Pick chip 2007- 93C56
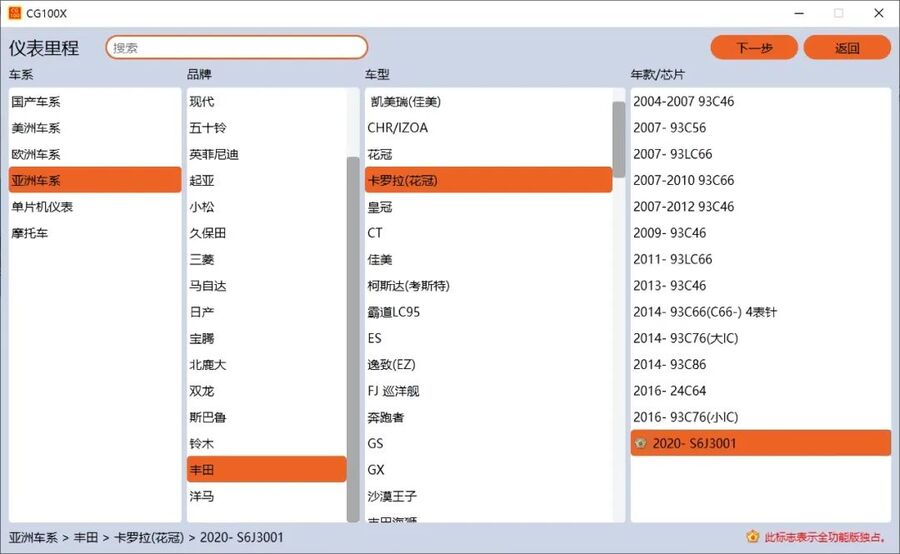900x554 pixels. tap(761, 128)
